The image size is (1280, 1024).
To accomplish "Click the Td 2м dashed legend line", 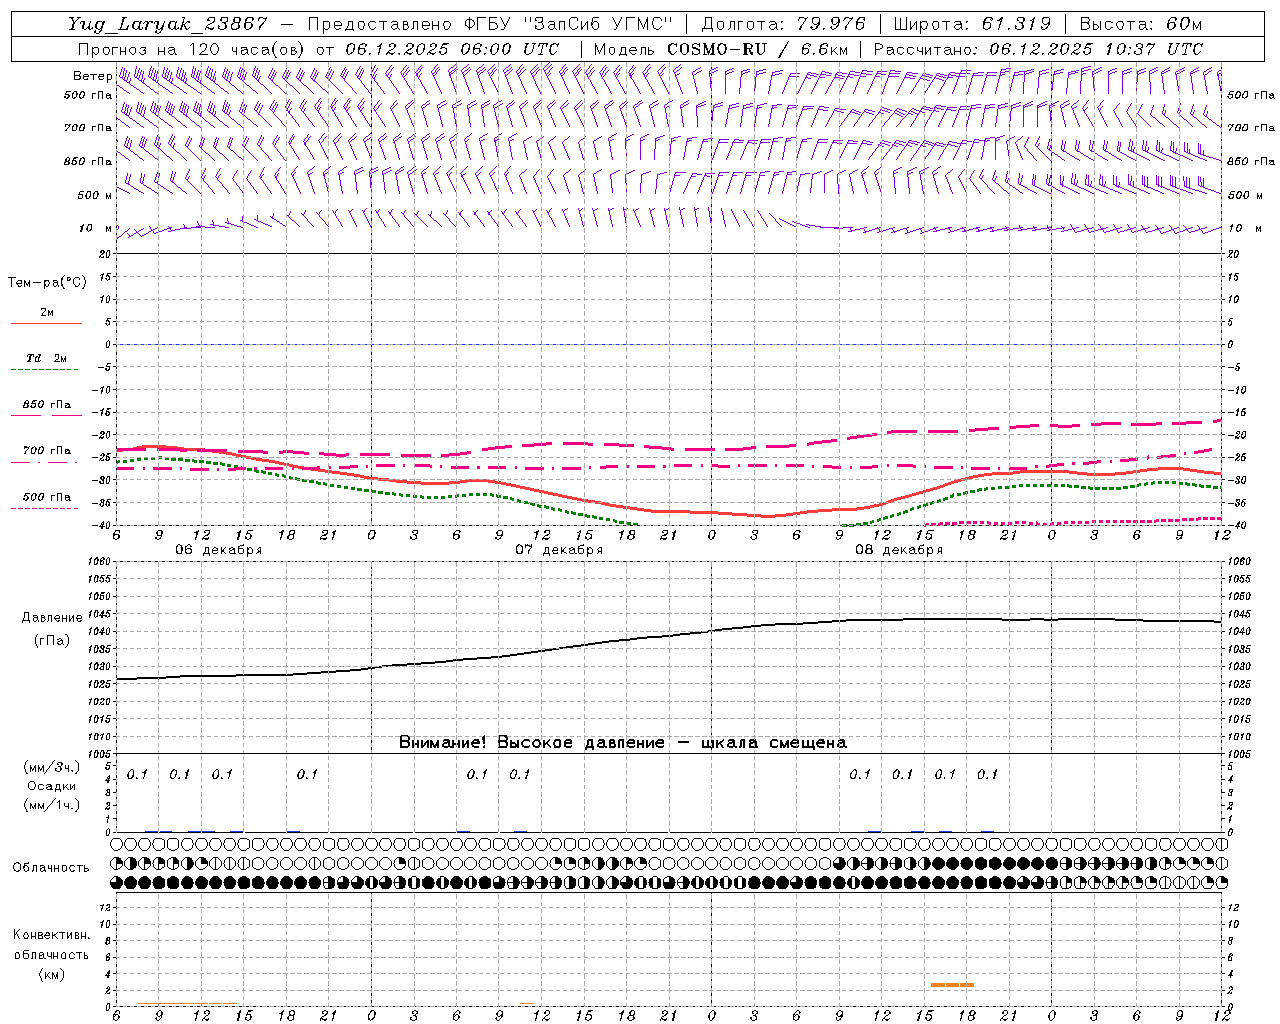I will click(44, 370).
